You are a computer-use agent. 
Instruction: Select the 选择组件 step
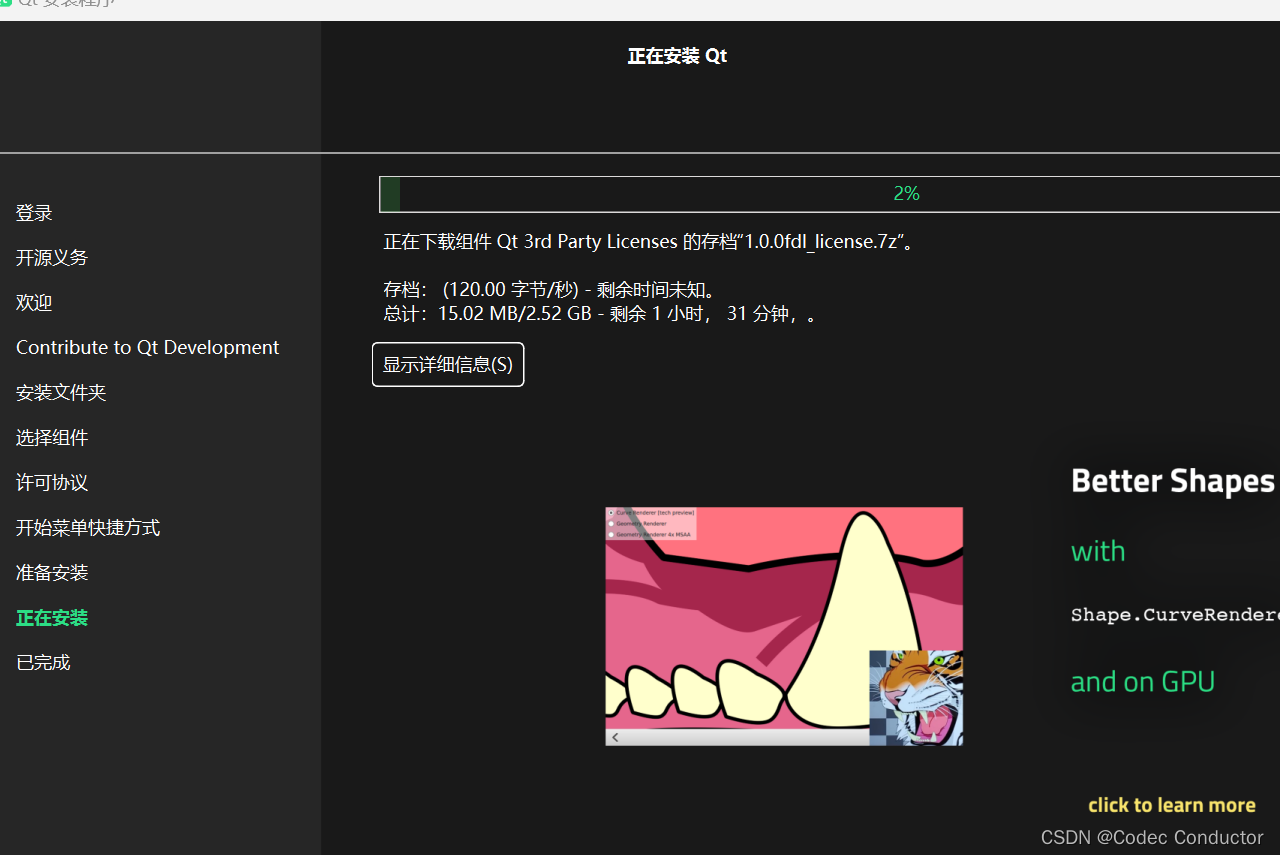click(52, 438)
